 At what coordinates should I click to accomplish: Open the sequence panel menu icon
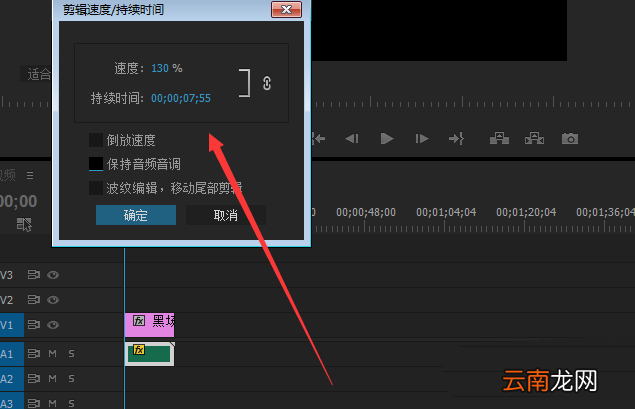point(30,175)
